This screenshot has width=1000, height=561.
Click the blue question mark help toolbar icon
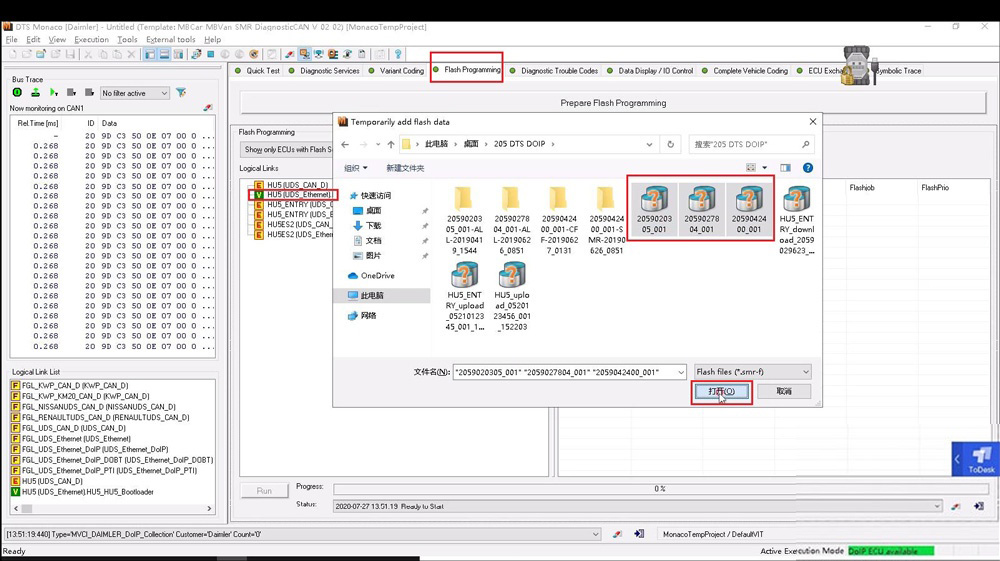point(398,54)
